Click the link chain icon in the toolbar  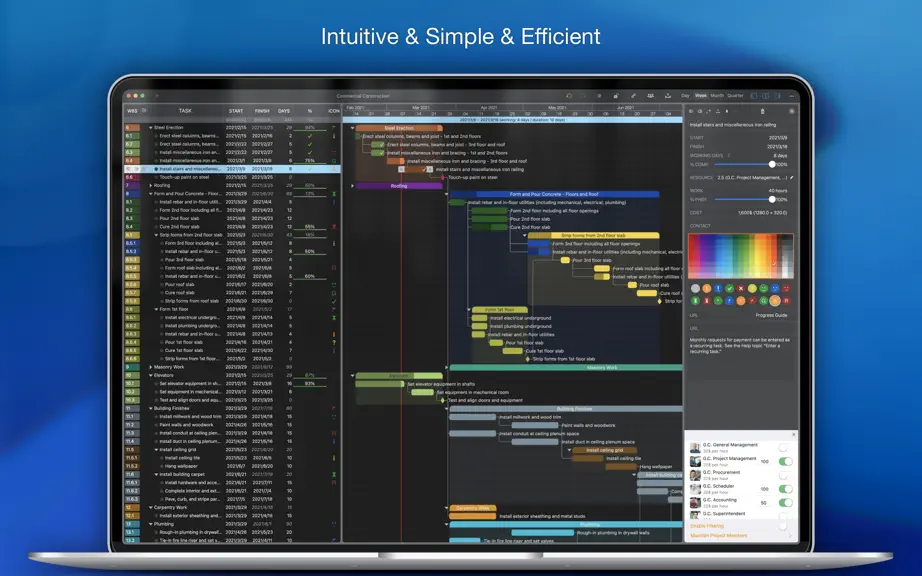click(x=633, y=95)
